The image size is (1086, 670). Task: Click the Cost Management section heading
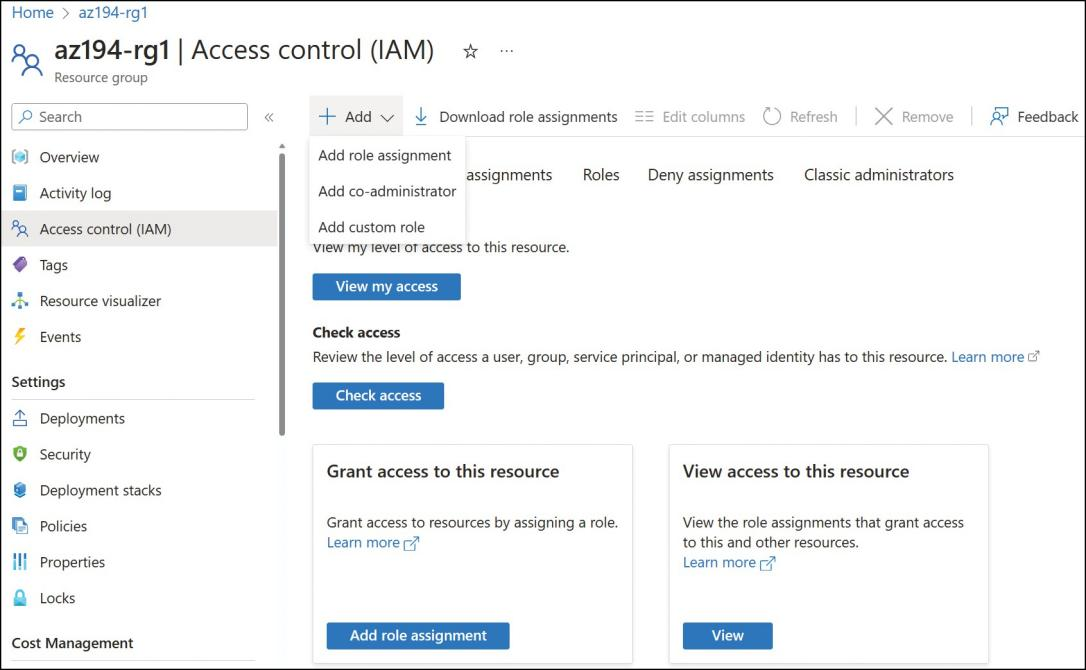point(72,643)
